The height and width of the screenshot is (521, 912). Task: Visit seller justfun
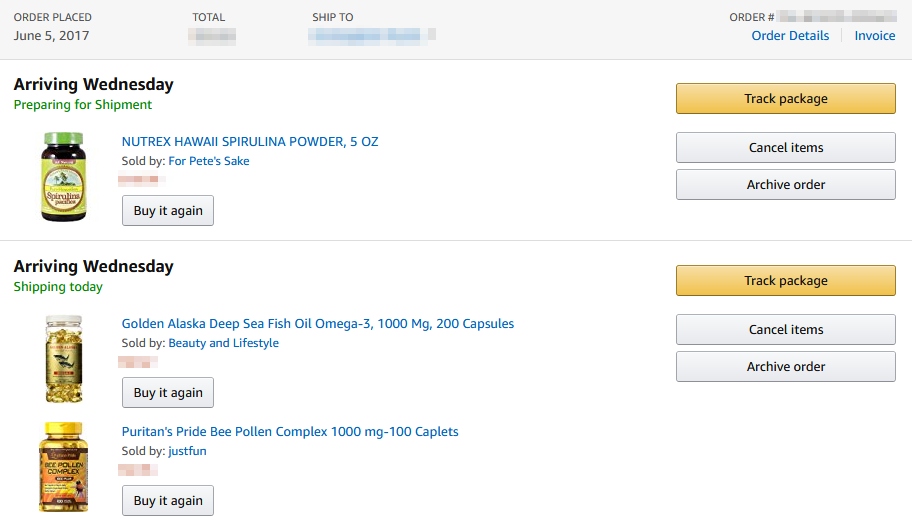coord(187,451)
